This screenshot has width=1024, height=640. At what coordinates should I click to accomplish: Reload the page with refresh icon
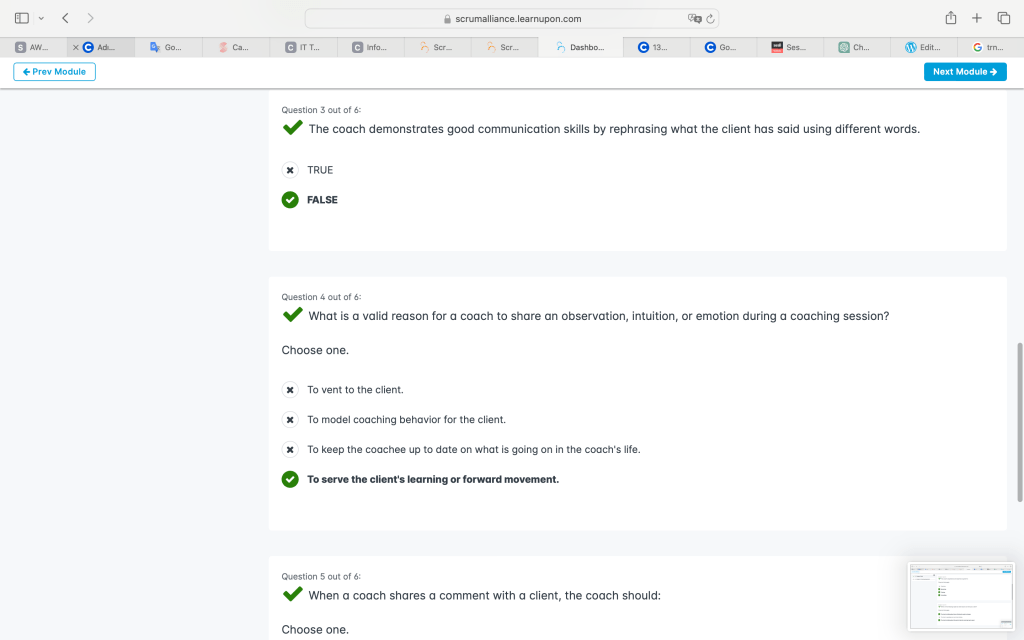(710, 18)
